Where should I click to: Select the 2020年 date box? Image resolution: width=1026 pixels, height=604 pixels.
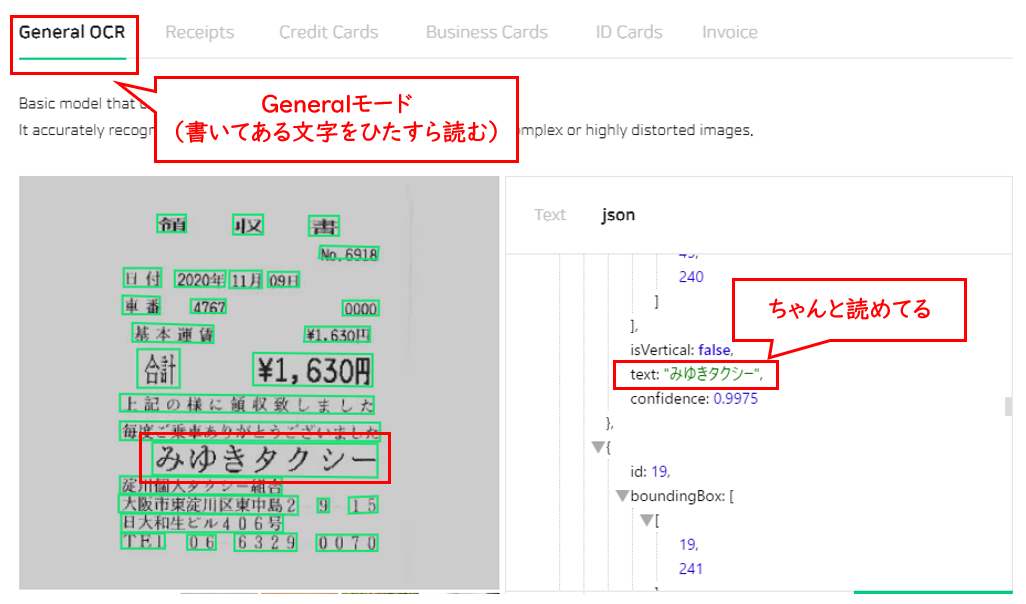tap(200, 280)
